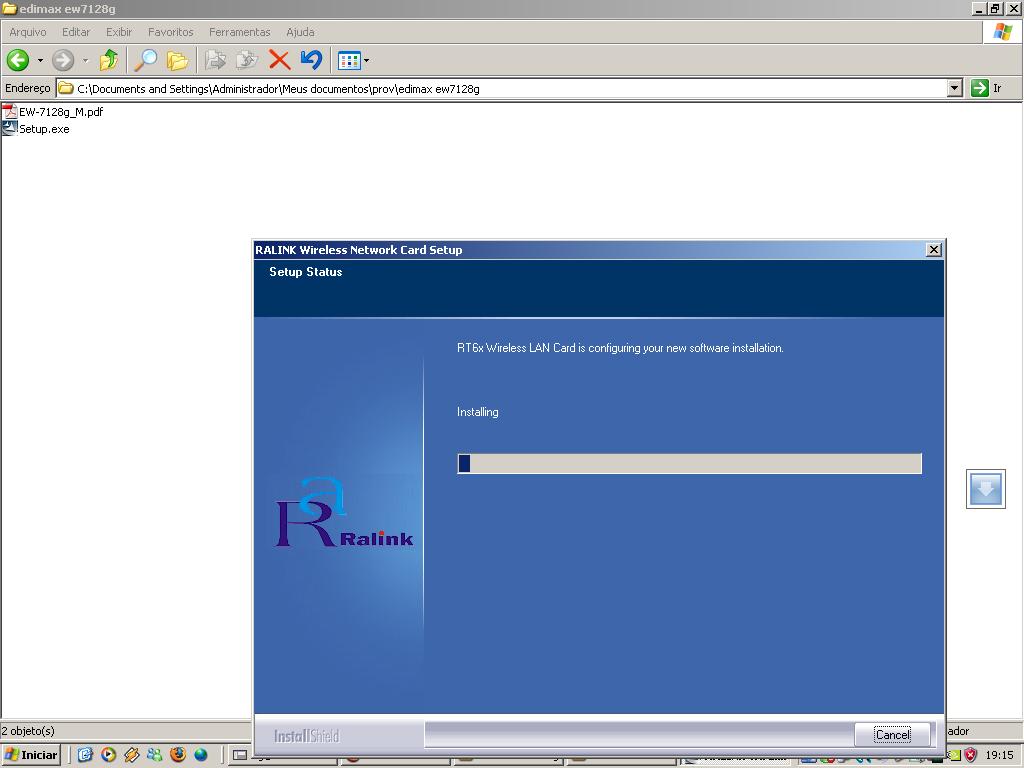Open the Back button history dropdown

click(x=40, y=60)
